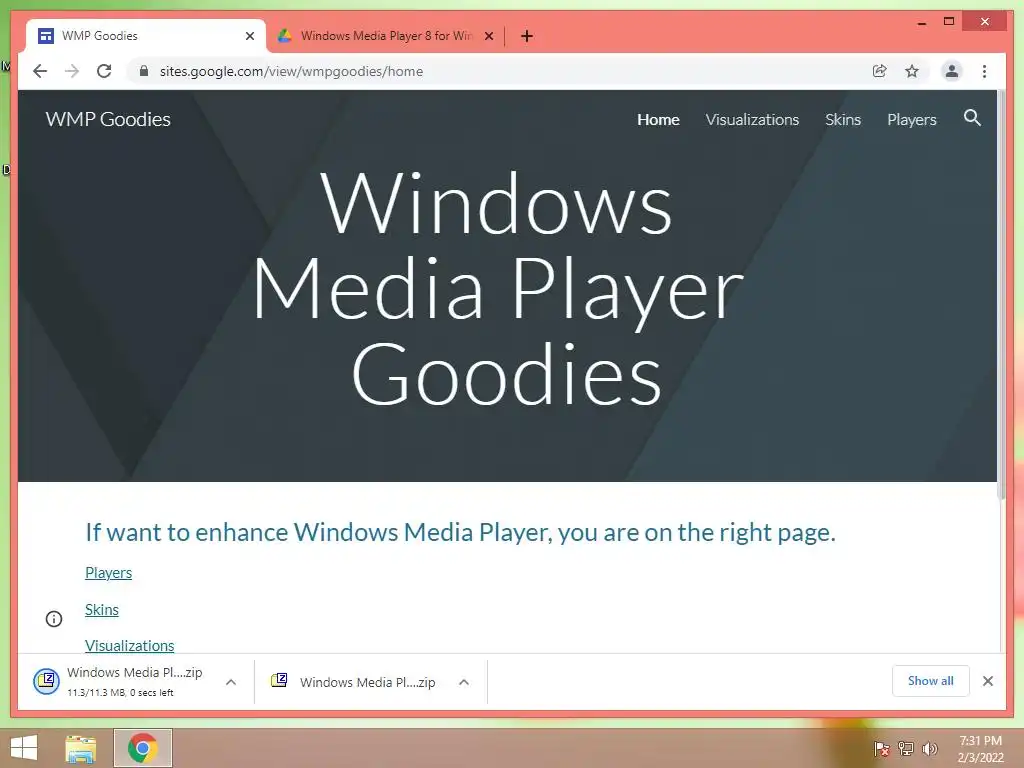Screen dimensions: 1024x768
Task: Open Players in site navigation
Action: tap(912, 120)
